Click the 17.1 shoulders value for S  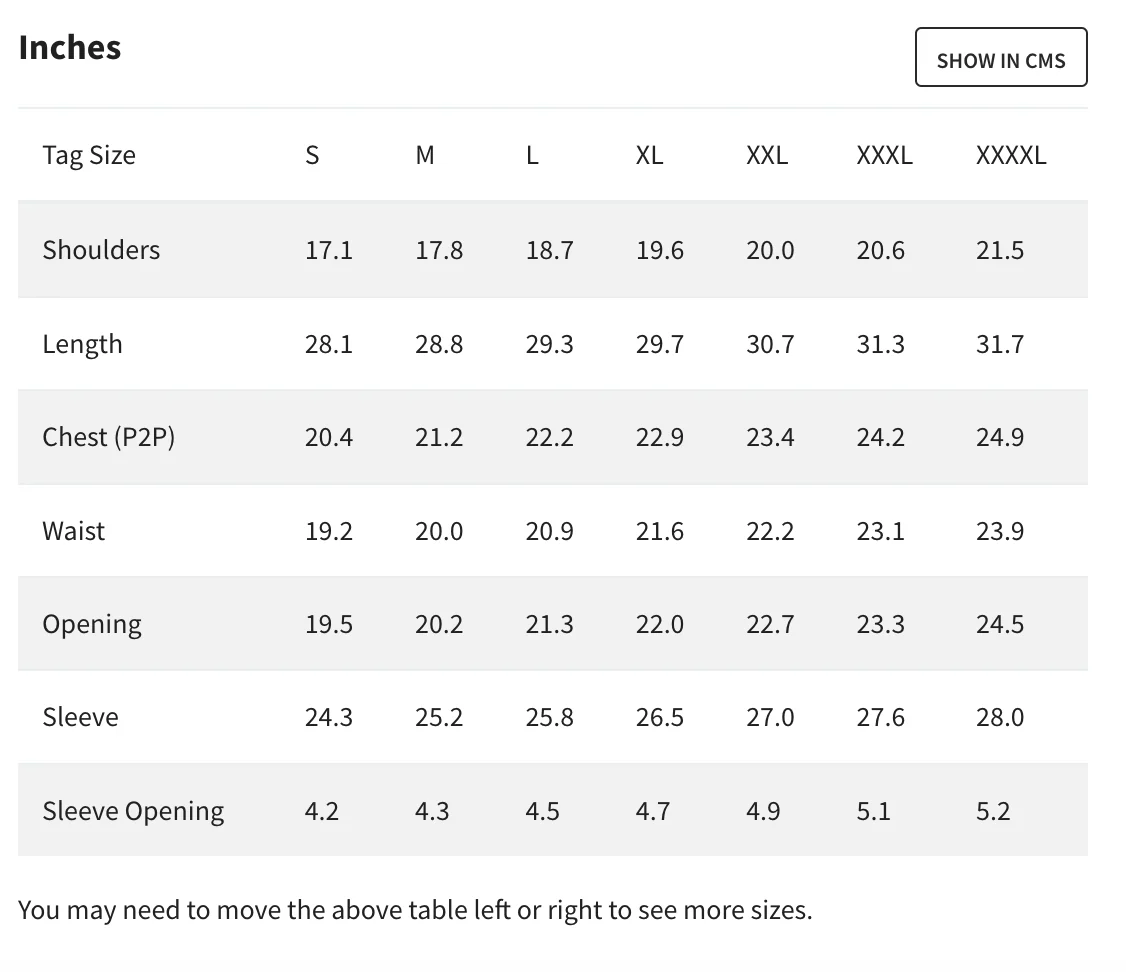329,249
